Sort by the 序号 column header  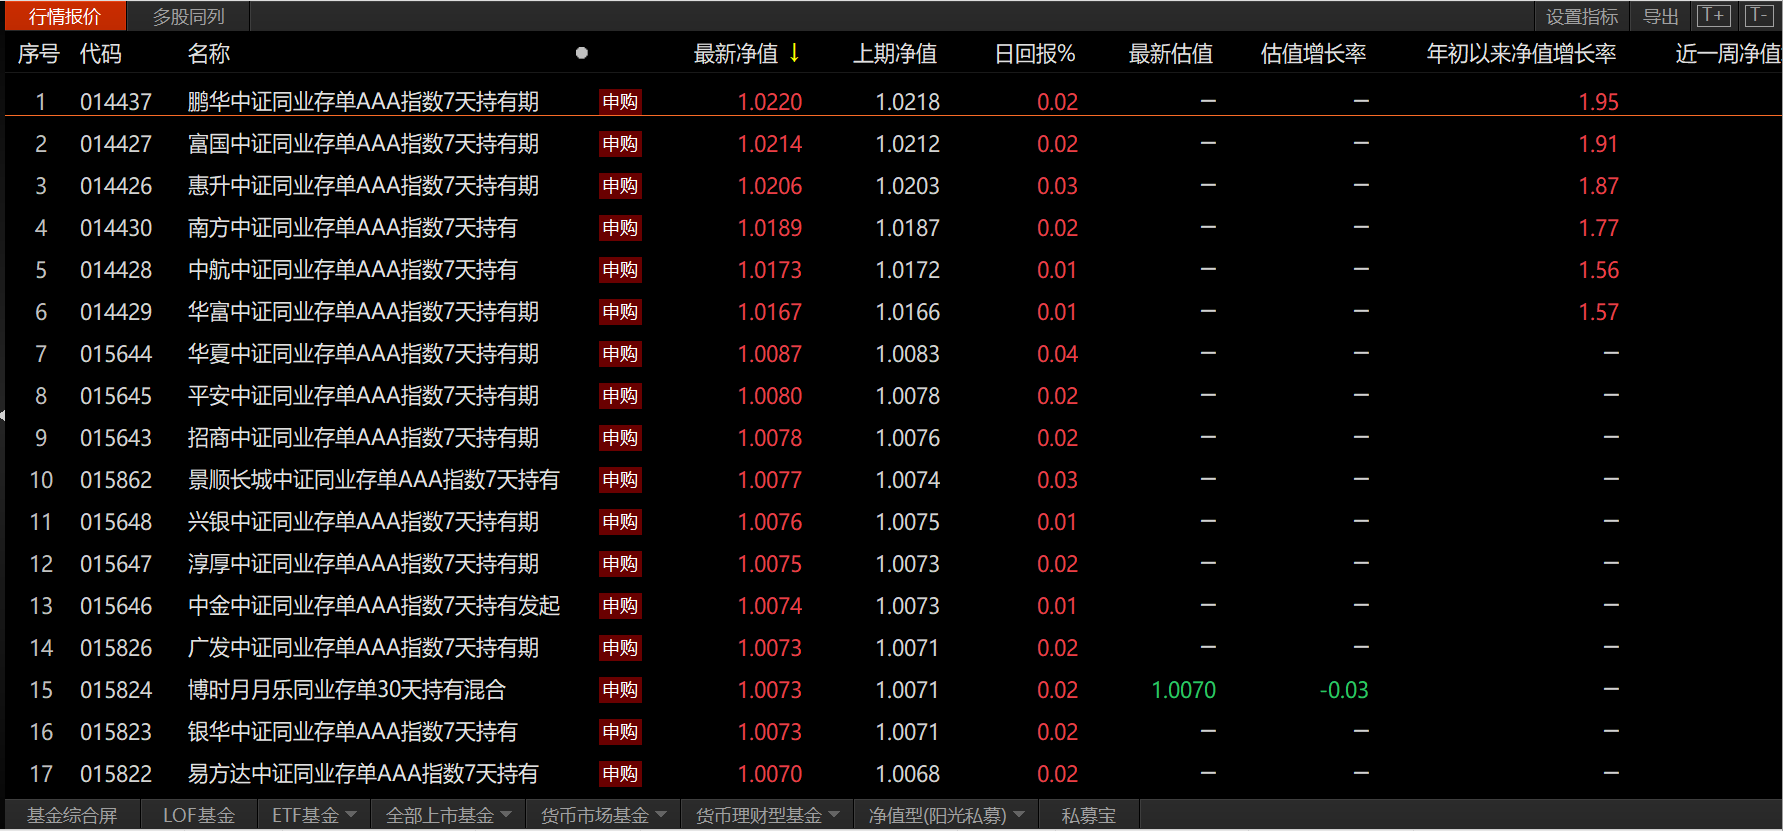pos(39,54)
